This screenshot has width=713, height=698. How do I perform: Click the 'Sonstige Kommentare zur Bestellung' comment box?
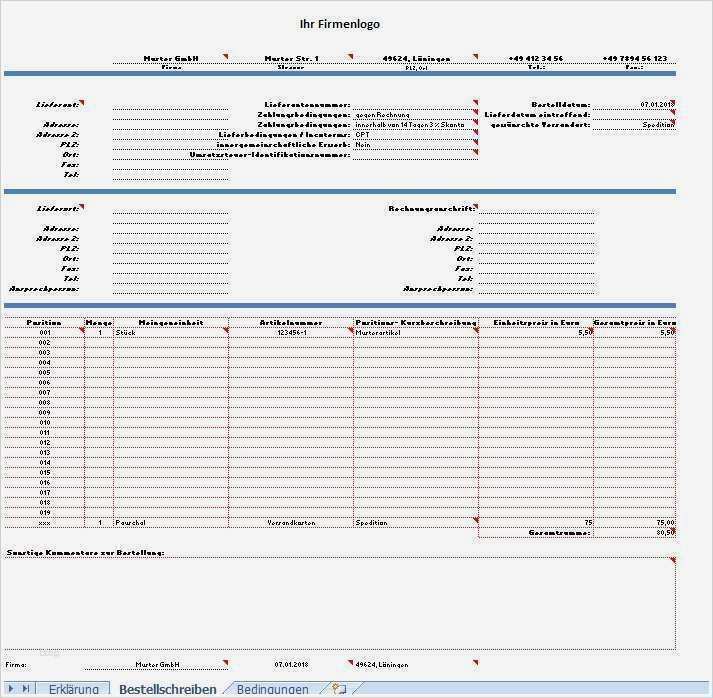340,603
